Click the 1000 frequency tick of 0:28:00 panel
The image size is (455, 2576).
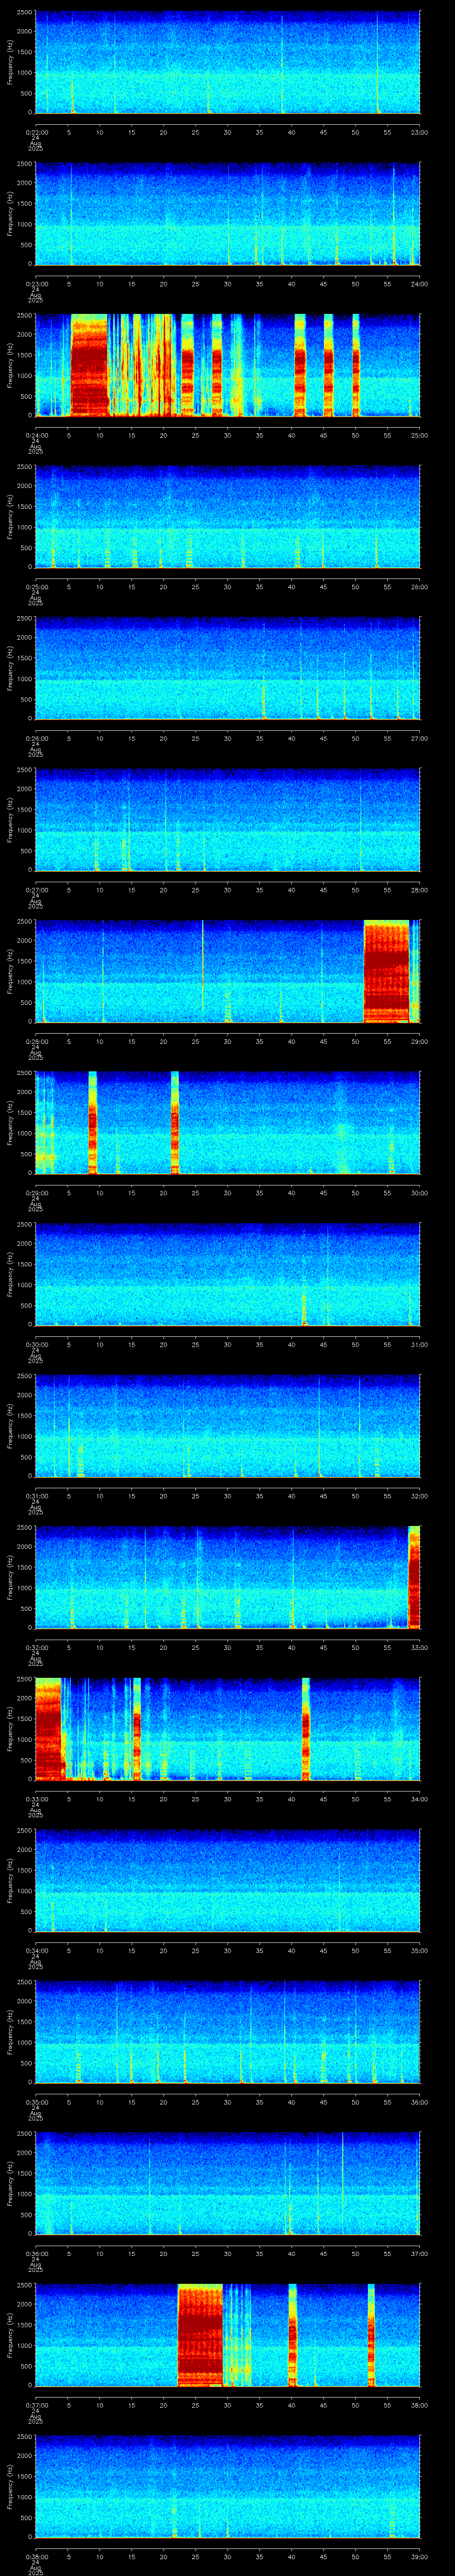[25, 981]
